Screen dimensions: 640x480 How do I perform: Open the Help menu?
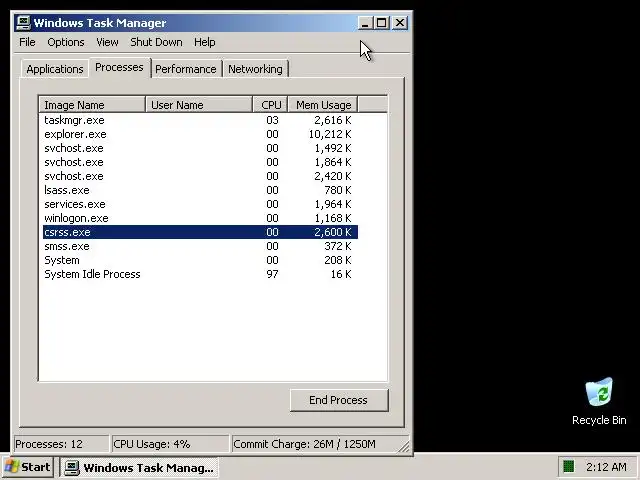[x=204, y=42]
